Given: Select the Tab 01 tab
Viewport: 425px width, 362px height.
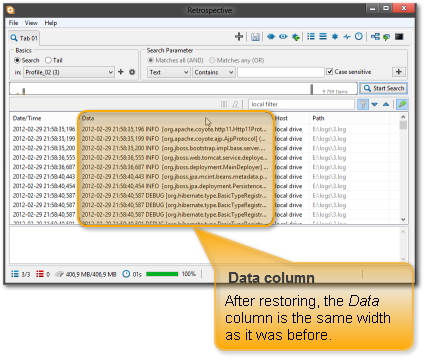Looking at the screenshot, I should click(x=24, y=38).
